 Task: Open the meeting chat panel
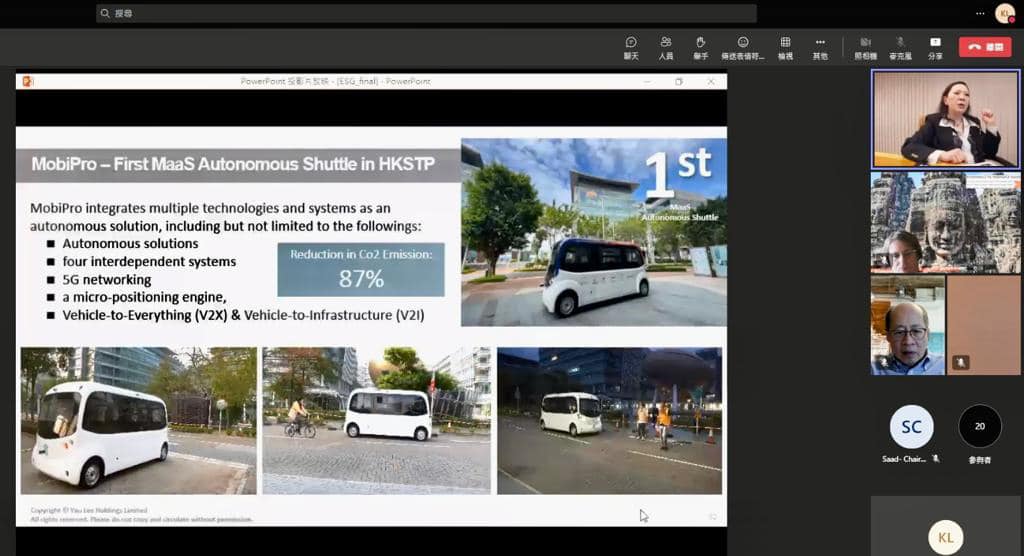pos(631,48)
